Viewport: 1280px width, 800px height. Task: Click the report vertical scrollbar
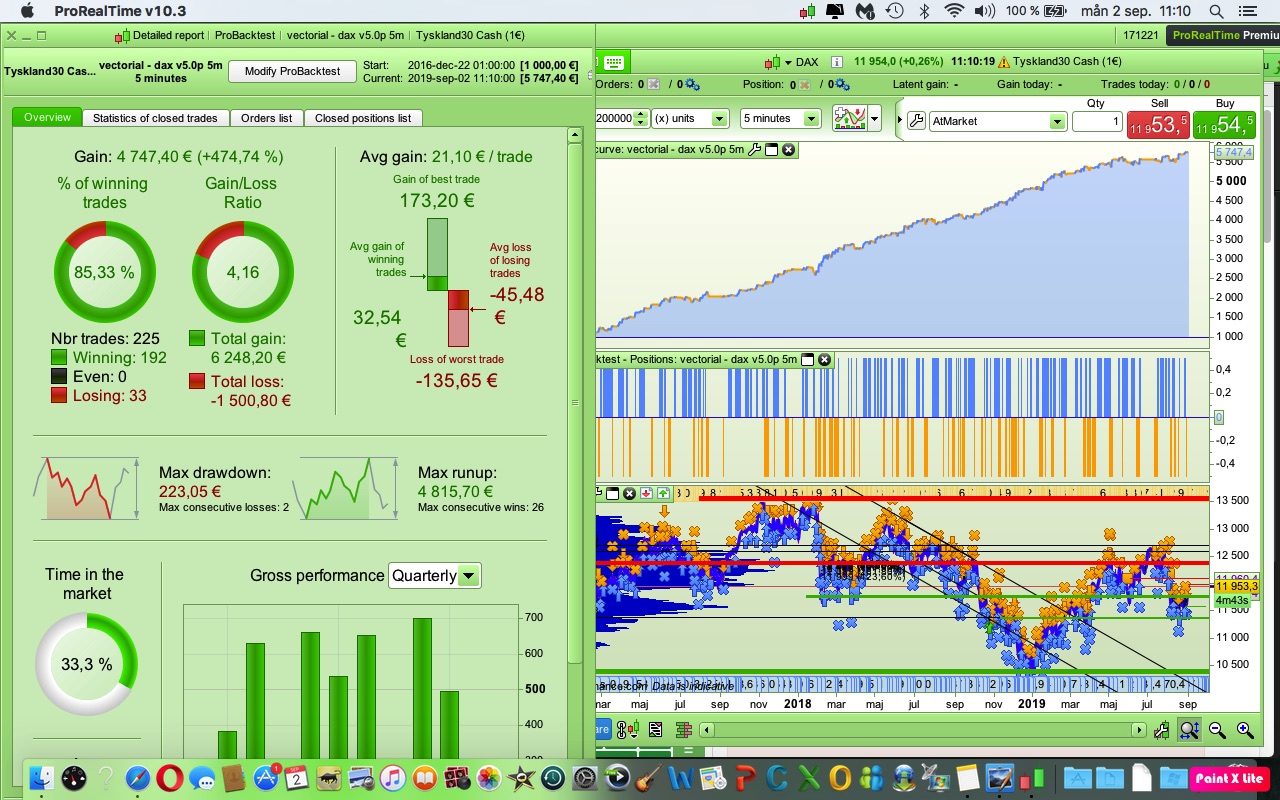[x=575, y=402]
